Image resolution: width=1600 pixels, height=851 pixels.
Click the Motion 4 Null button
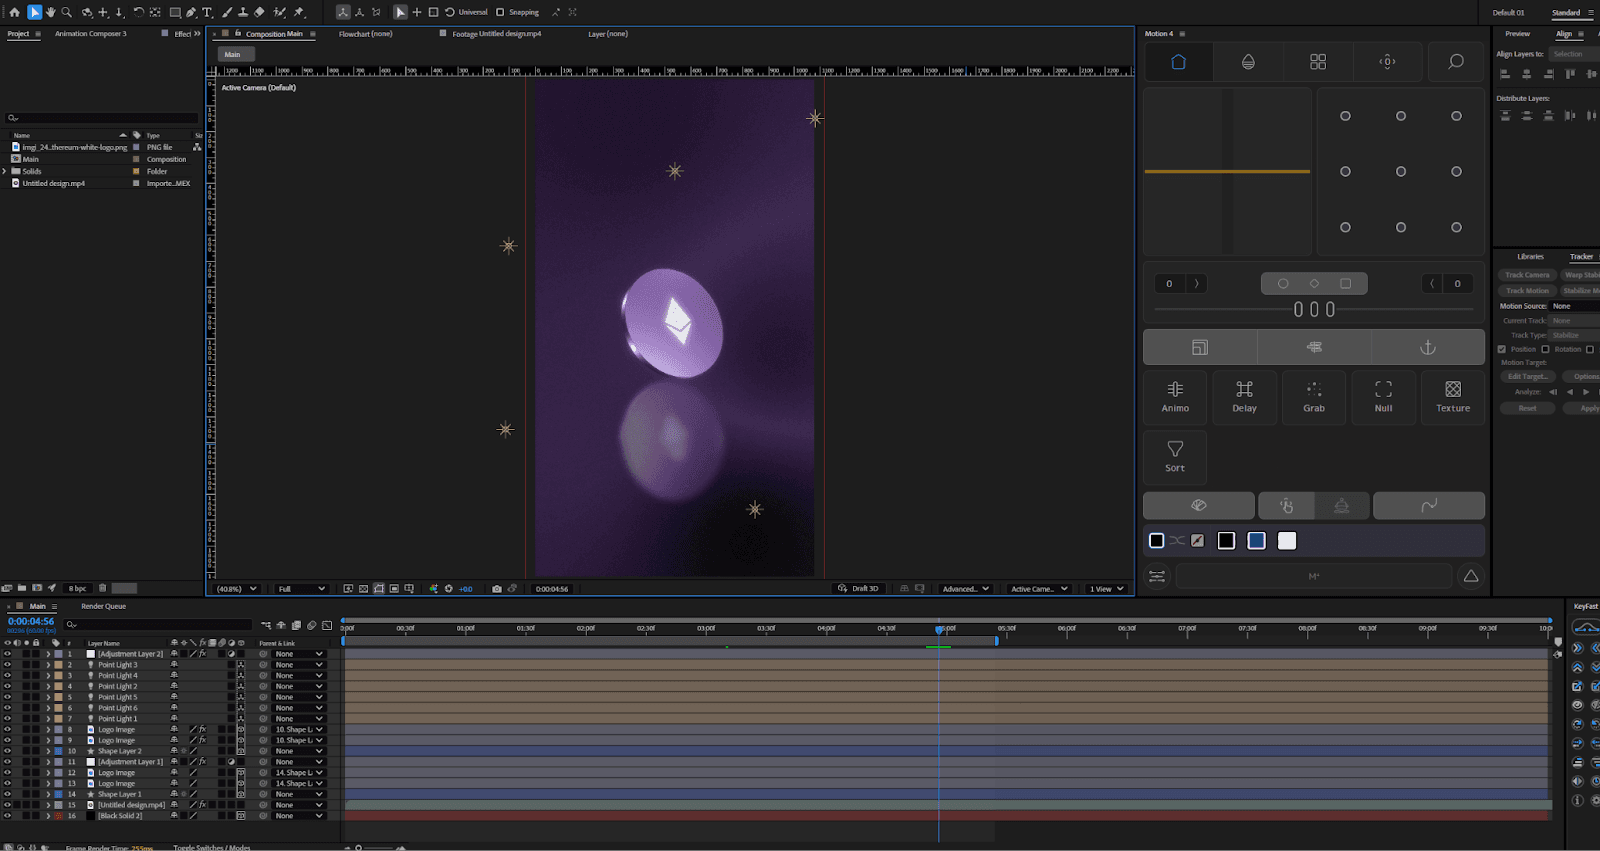[x=1383, y=396]
